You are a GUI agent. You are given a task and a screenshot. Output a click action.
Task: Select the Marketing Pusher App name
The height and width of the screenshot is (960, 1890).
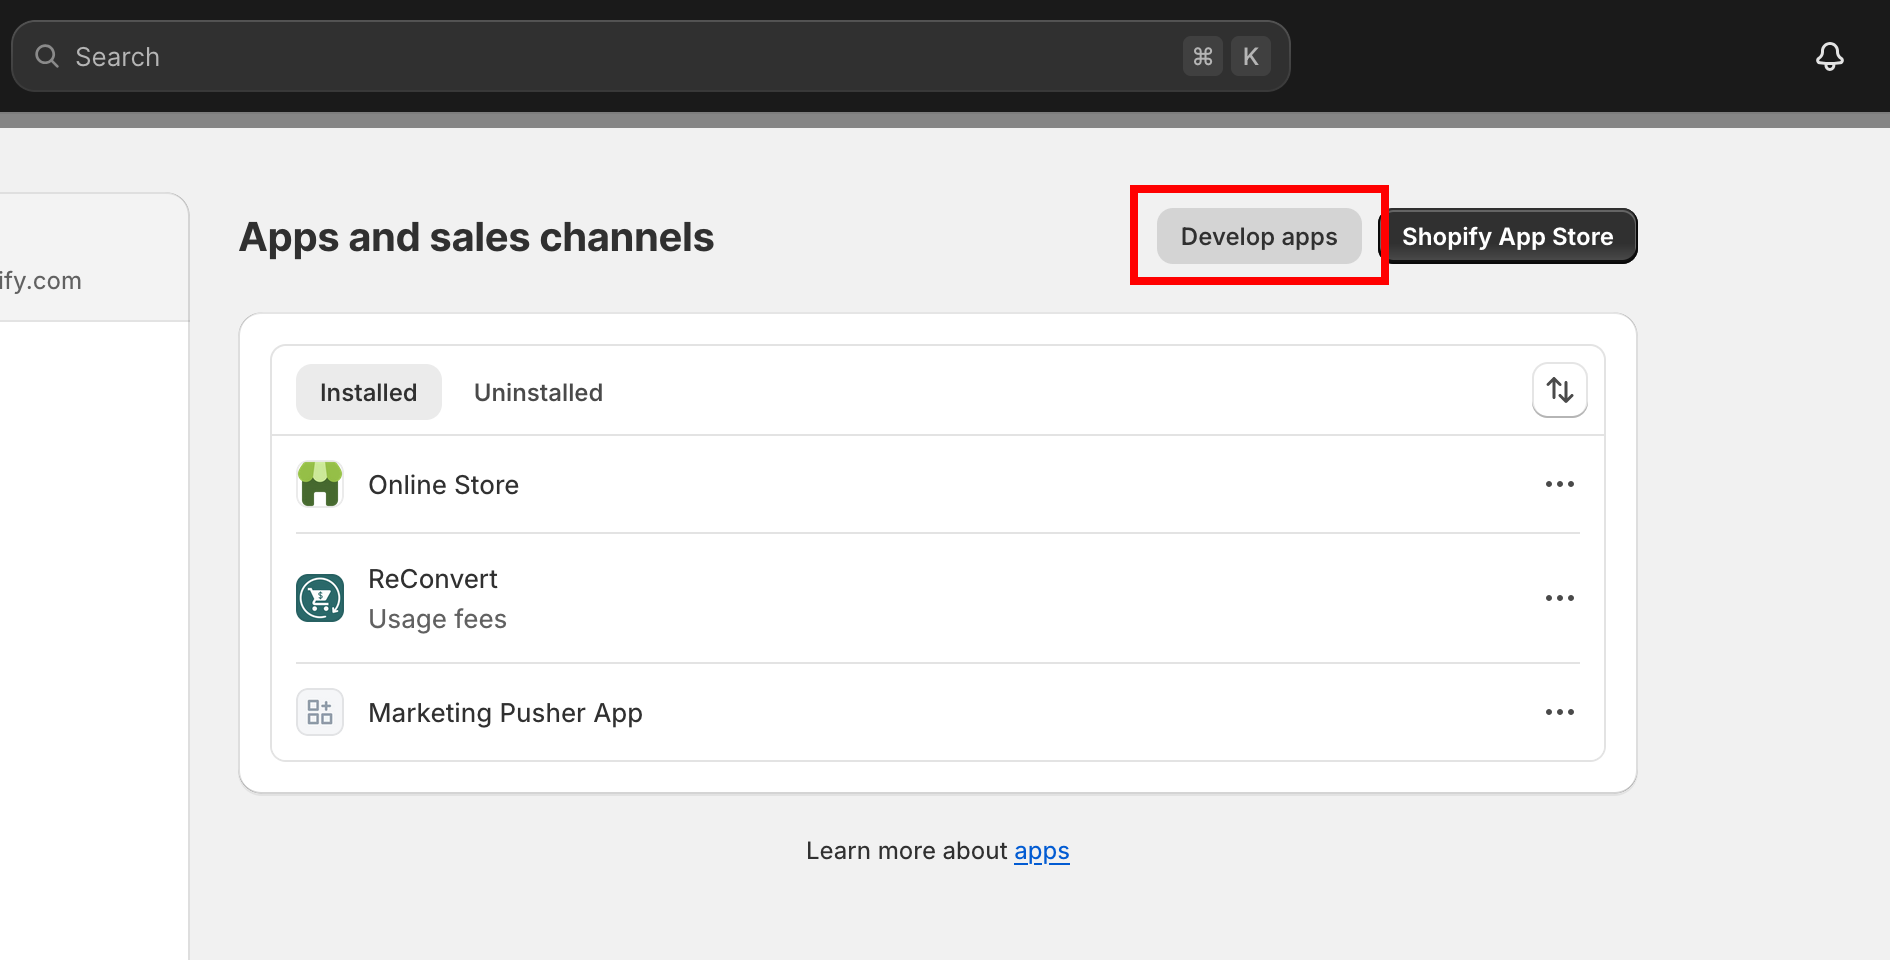coord(505,713)
